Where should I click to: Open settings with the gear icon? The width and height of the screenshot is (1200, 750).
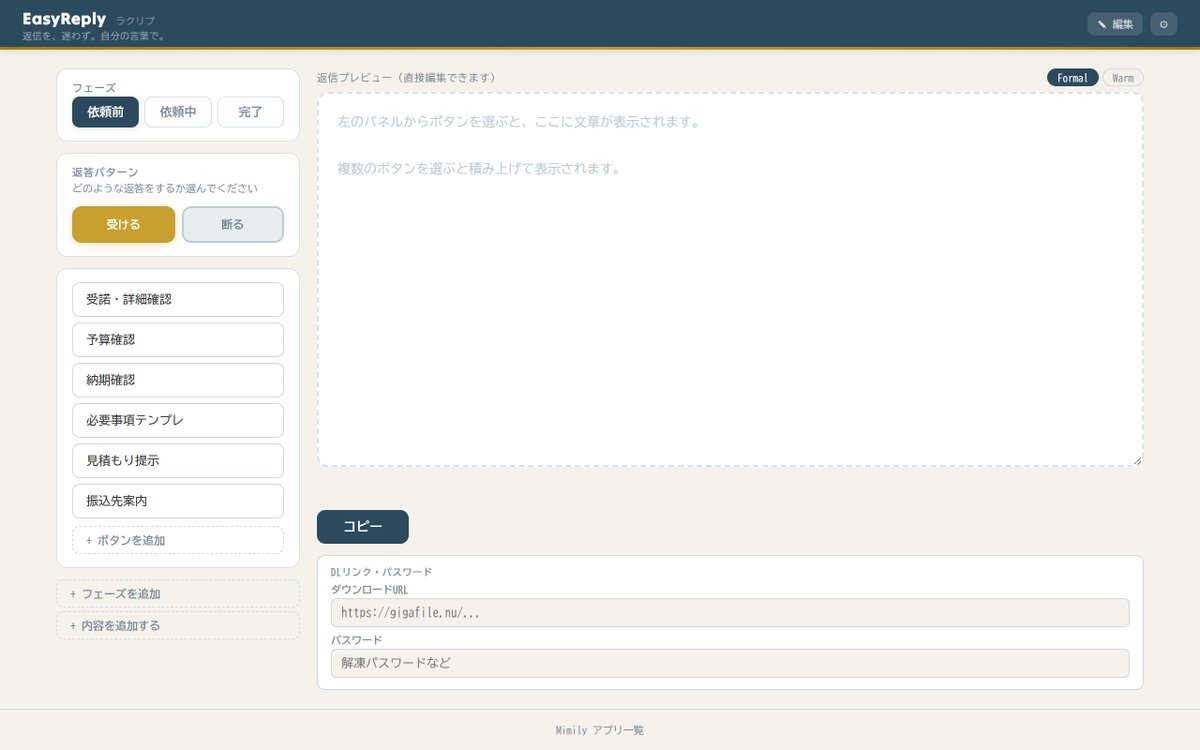tap(1163, 24)
